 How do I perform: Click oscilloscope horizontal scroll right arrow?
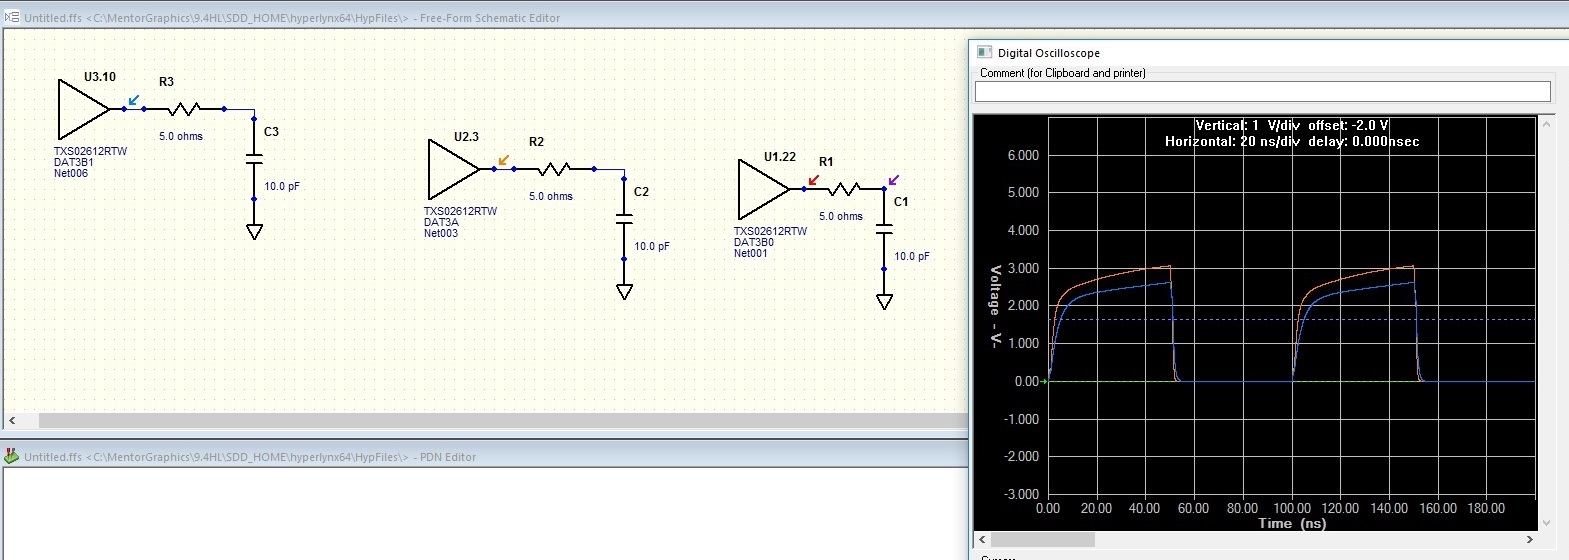(1529, 539)
